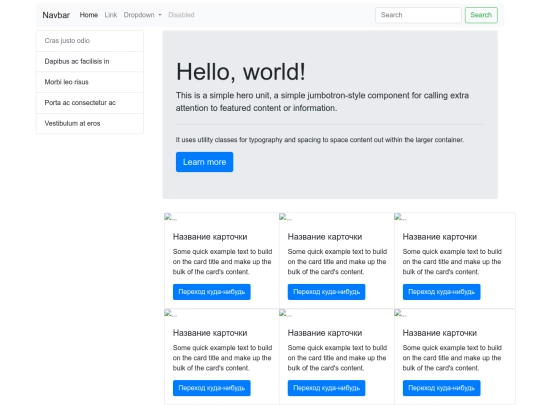Click the green Search button
Image resolution: width=540 pixels, height=405 pixels.
(x=481, y=15)
